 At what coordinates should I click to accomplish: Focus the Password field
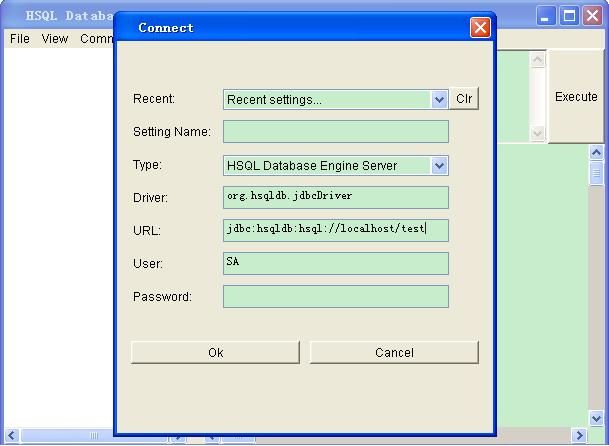tap(336, 296)
